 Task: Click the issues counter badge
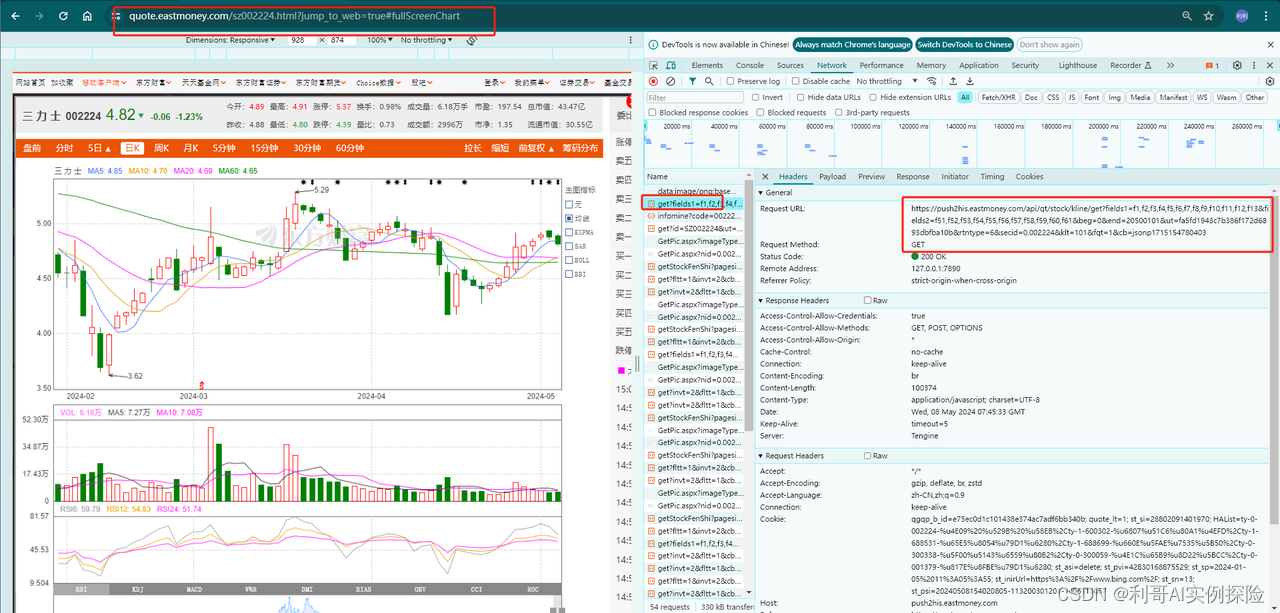click(x=1212, y=65)
